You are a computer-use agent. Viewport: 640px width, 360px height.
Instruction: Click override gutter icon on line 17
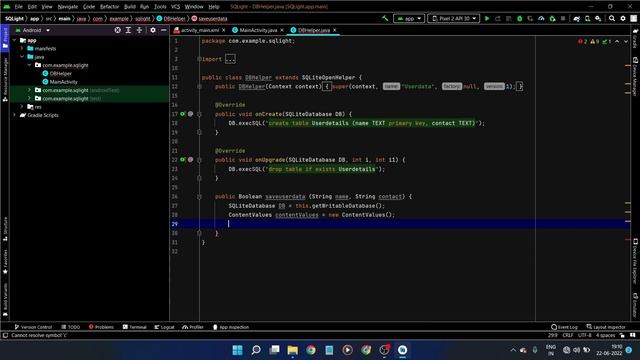(183, 114)
